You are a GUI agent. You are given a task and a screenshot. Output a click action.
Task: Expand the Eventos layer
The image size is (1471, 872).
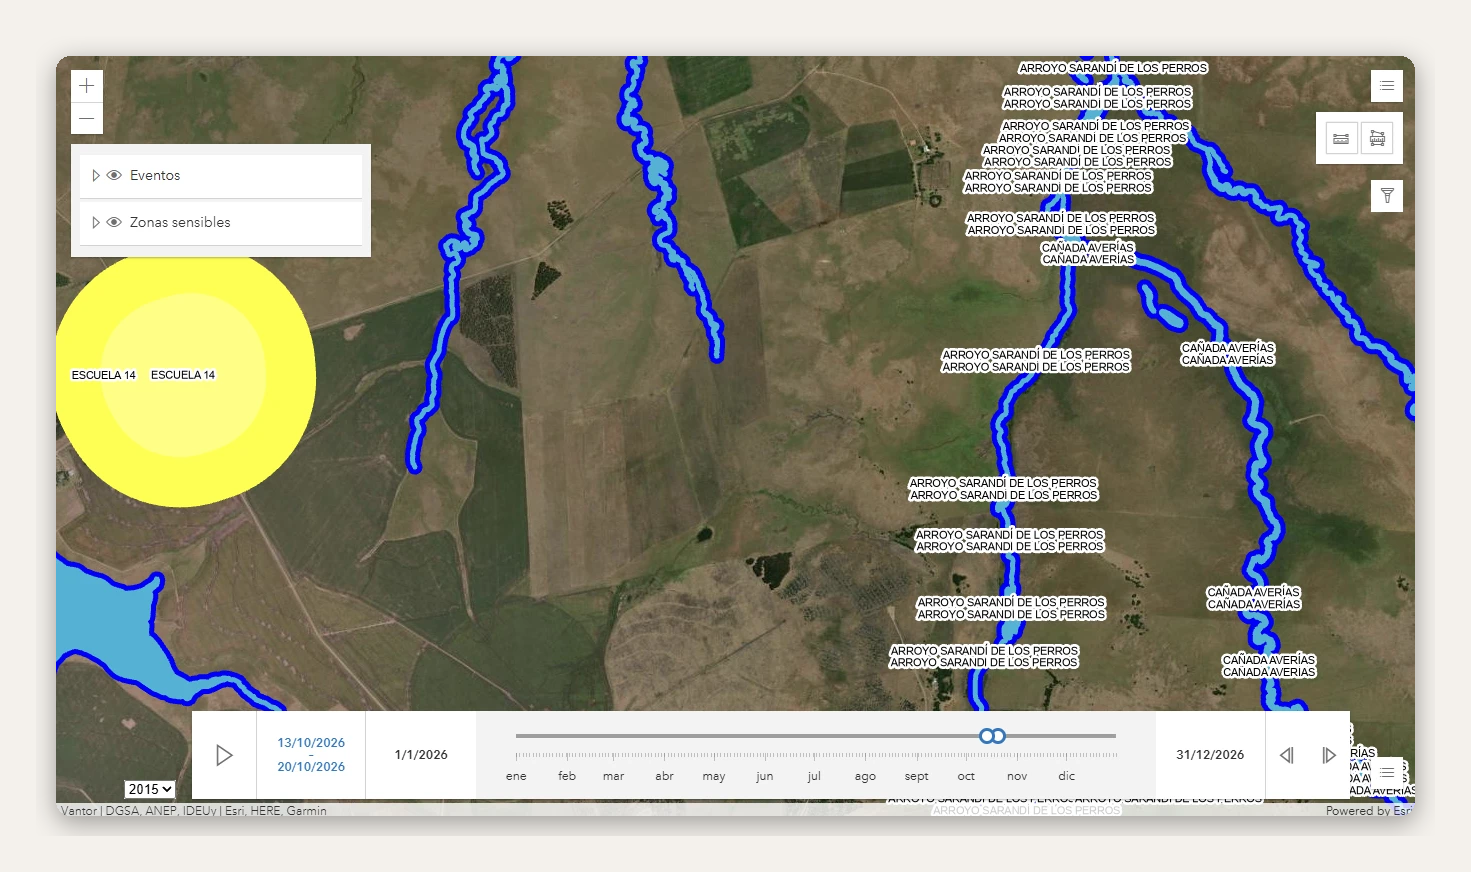coord(95,175)
